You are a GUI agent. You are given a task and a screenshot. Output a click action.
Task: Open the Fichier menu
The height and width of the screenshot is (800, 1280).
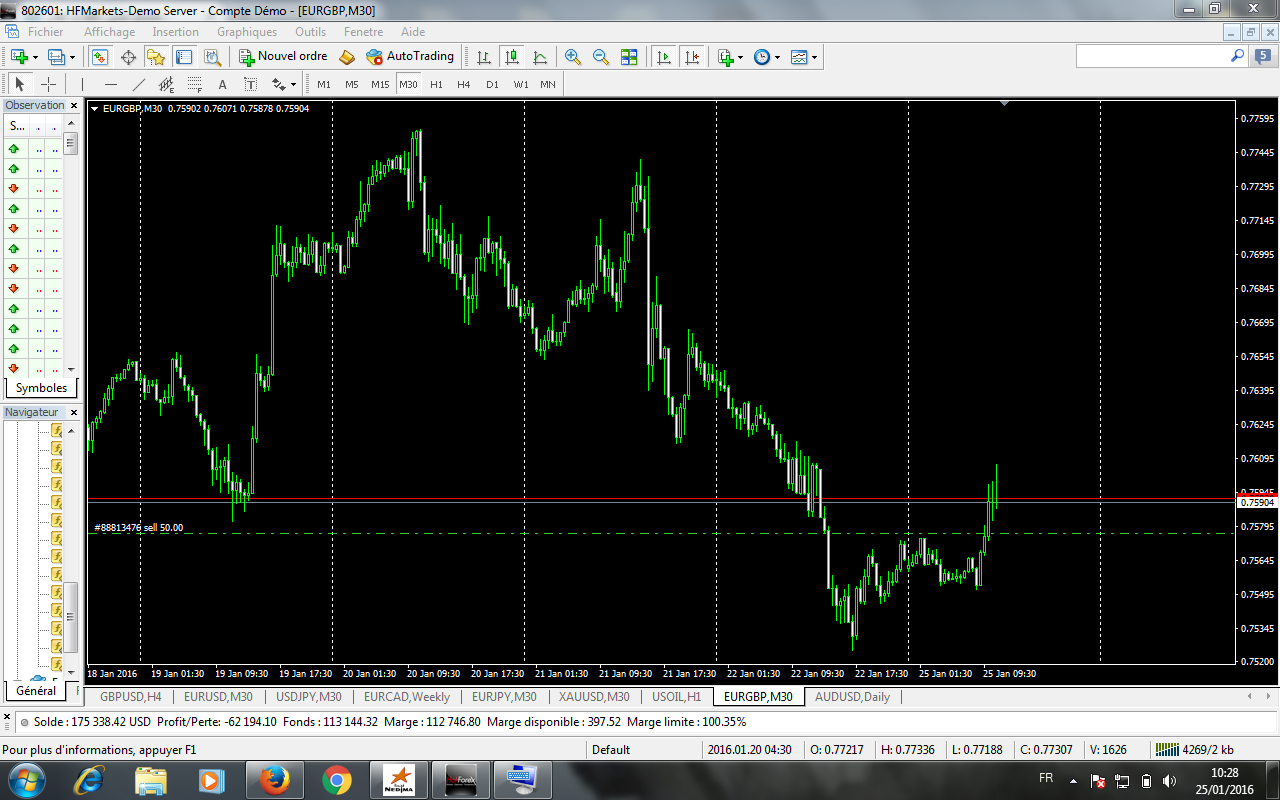pos(45,32)
